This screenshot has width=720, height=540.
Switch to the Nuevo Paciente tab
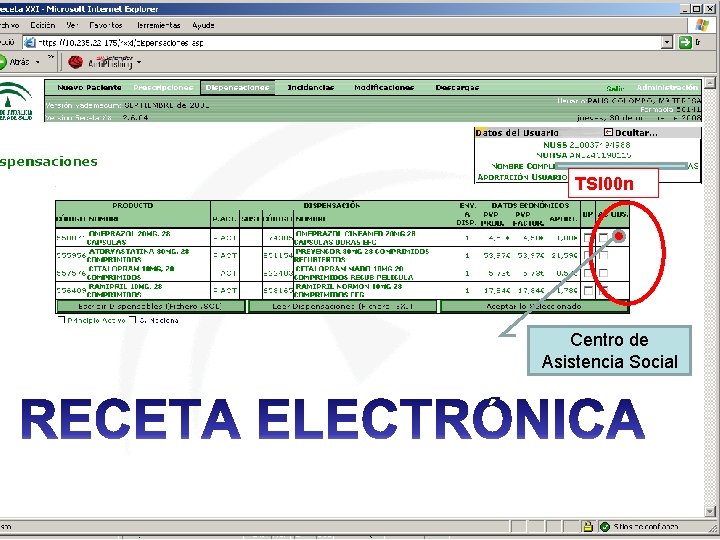(x=90, y=87)
